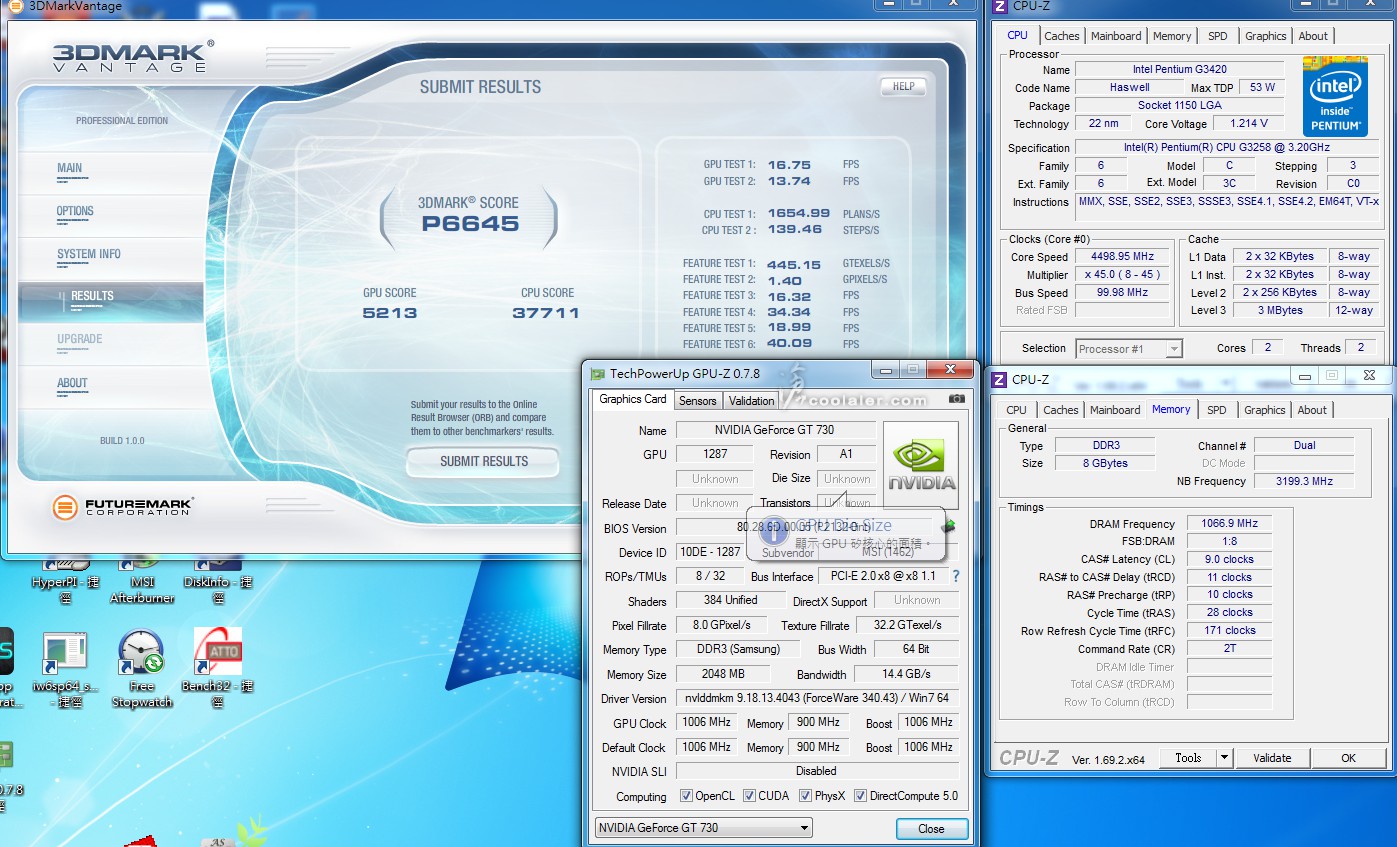Open Caches tab in top CPU-Z window
Viewport: 1397px width, 847px height.
click(x=1061, y=36)
